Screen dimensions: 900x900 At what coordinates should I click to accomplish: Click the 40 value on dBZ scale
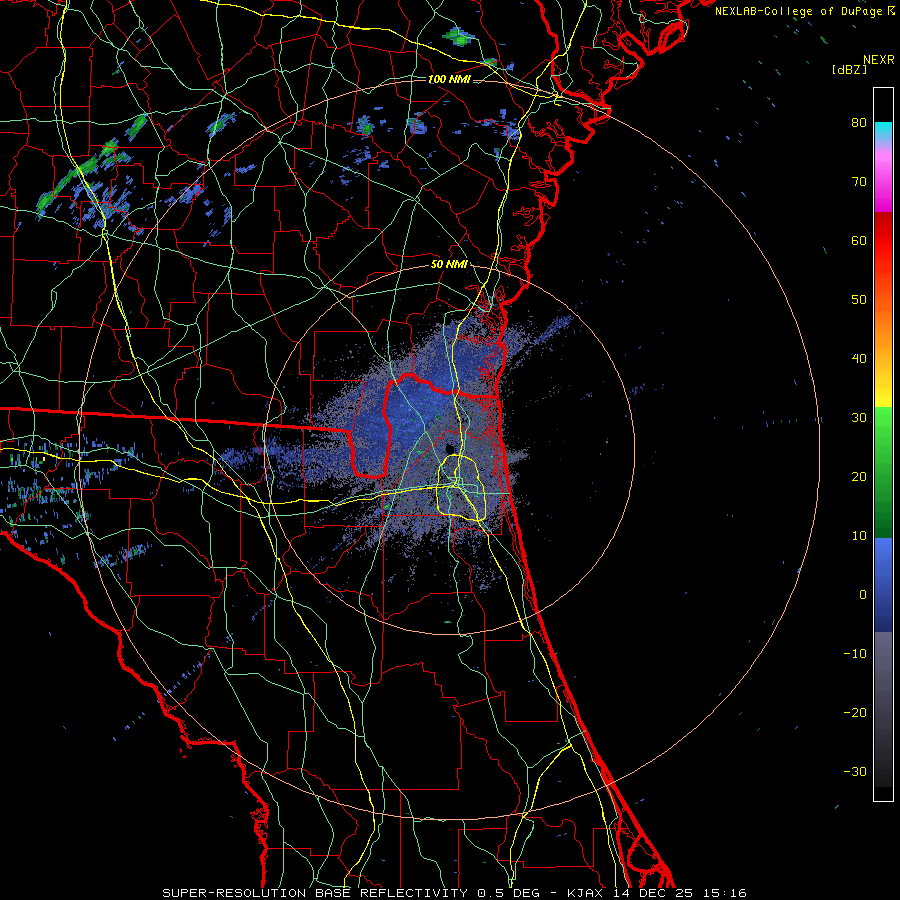point(859,359)
